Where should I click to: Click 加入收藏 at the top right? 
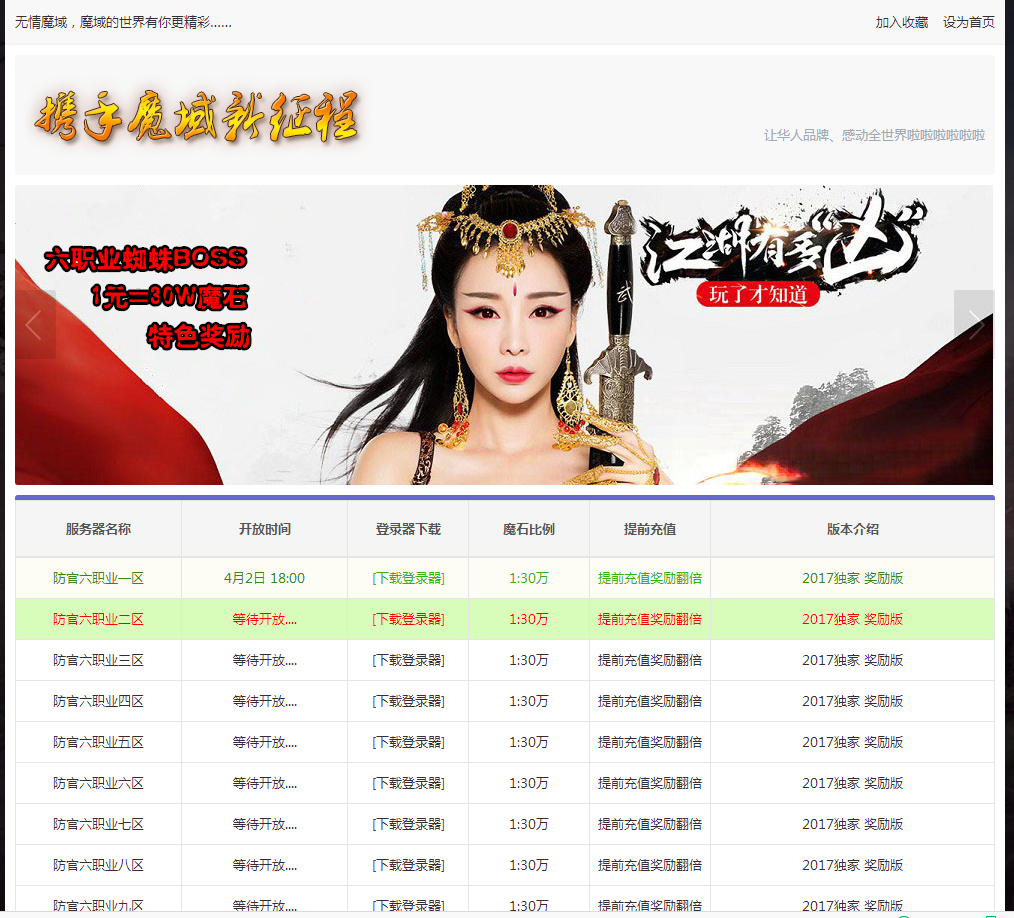click(901, 21)
